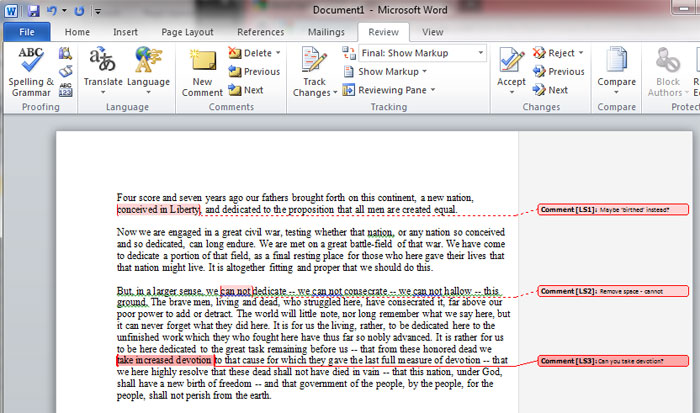The image size is (700, 413).
Task: Open the Reviewing Pane
Action: 384,90
